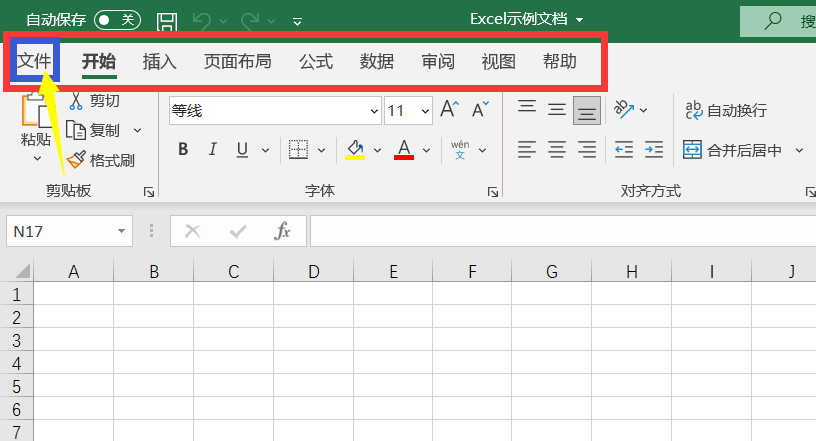Toggle bottom align icon

pos(586,110)
